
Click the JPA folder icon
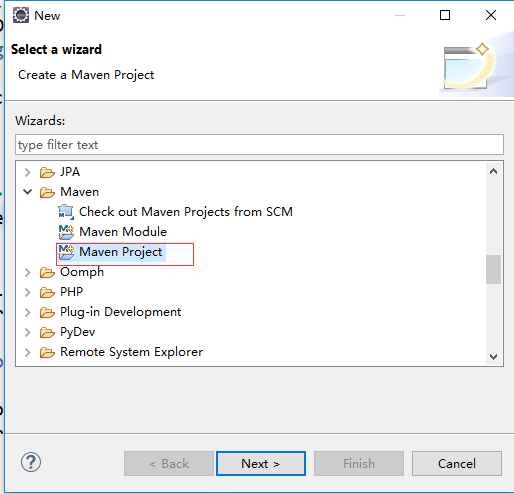click(x=47, y=172)
